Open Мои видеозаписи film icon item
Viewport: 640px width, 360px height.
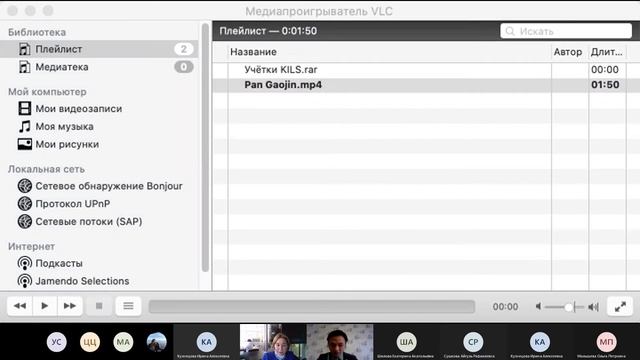(70, 109)
